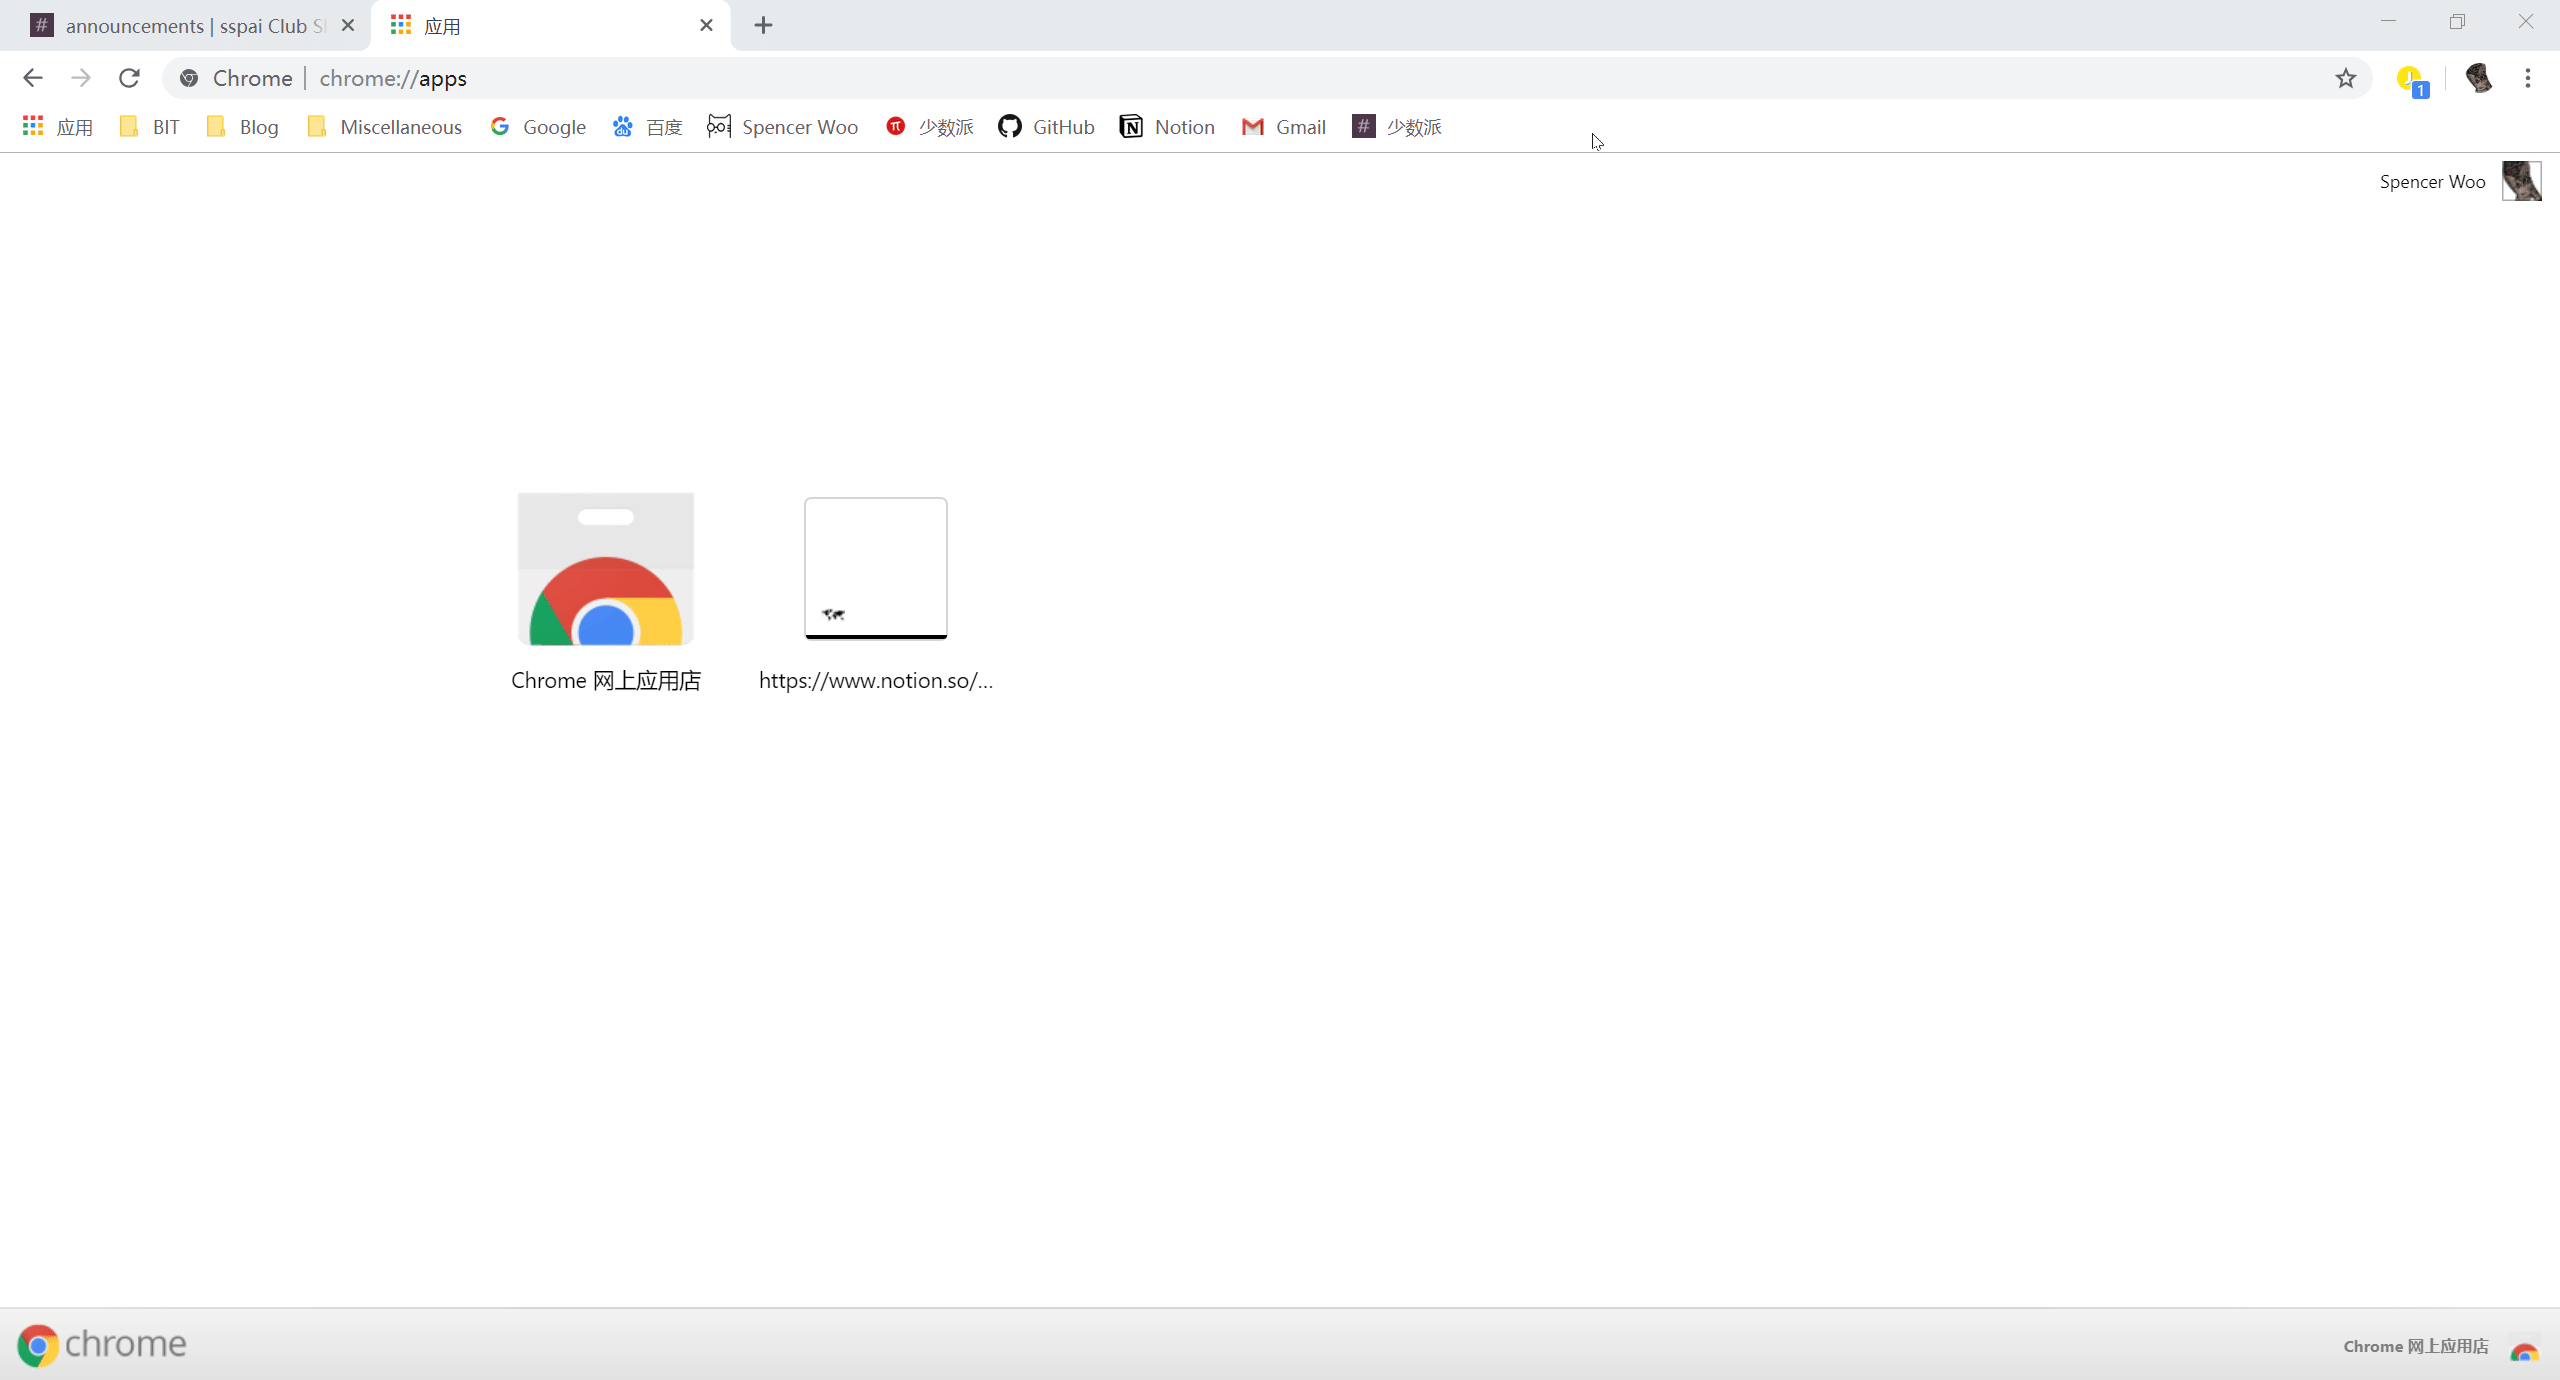Close the 应用 tab

click(x=706, y=26)
